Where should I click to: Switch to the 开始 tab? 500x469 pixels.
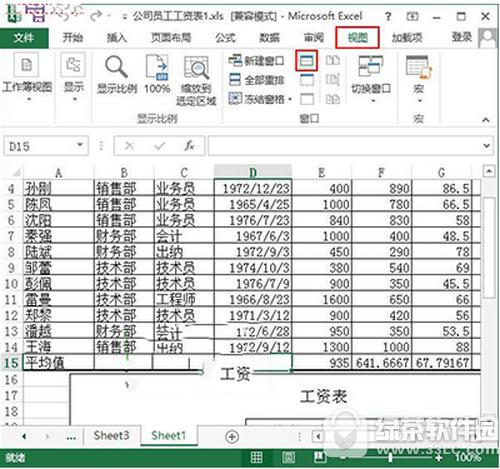click(x=72, y=38)
